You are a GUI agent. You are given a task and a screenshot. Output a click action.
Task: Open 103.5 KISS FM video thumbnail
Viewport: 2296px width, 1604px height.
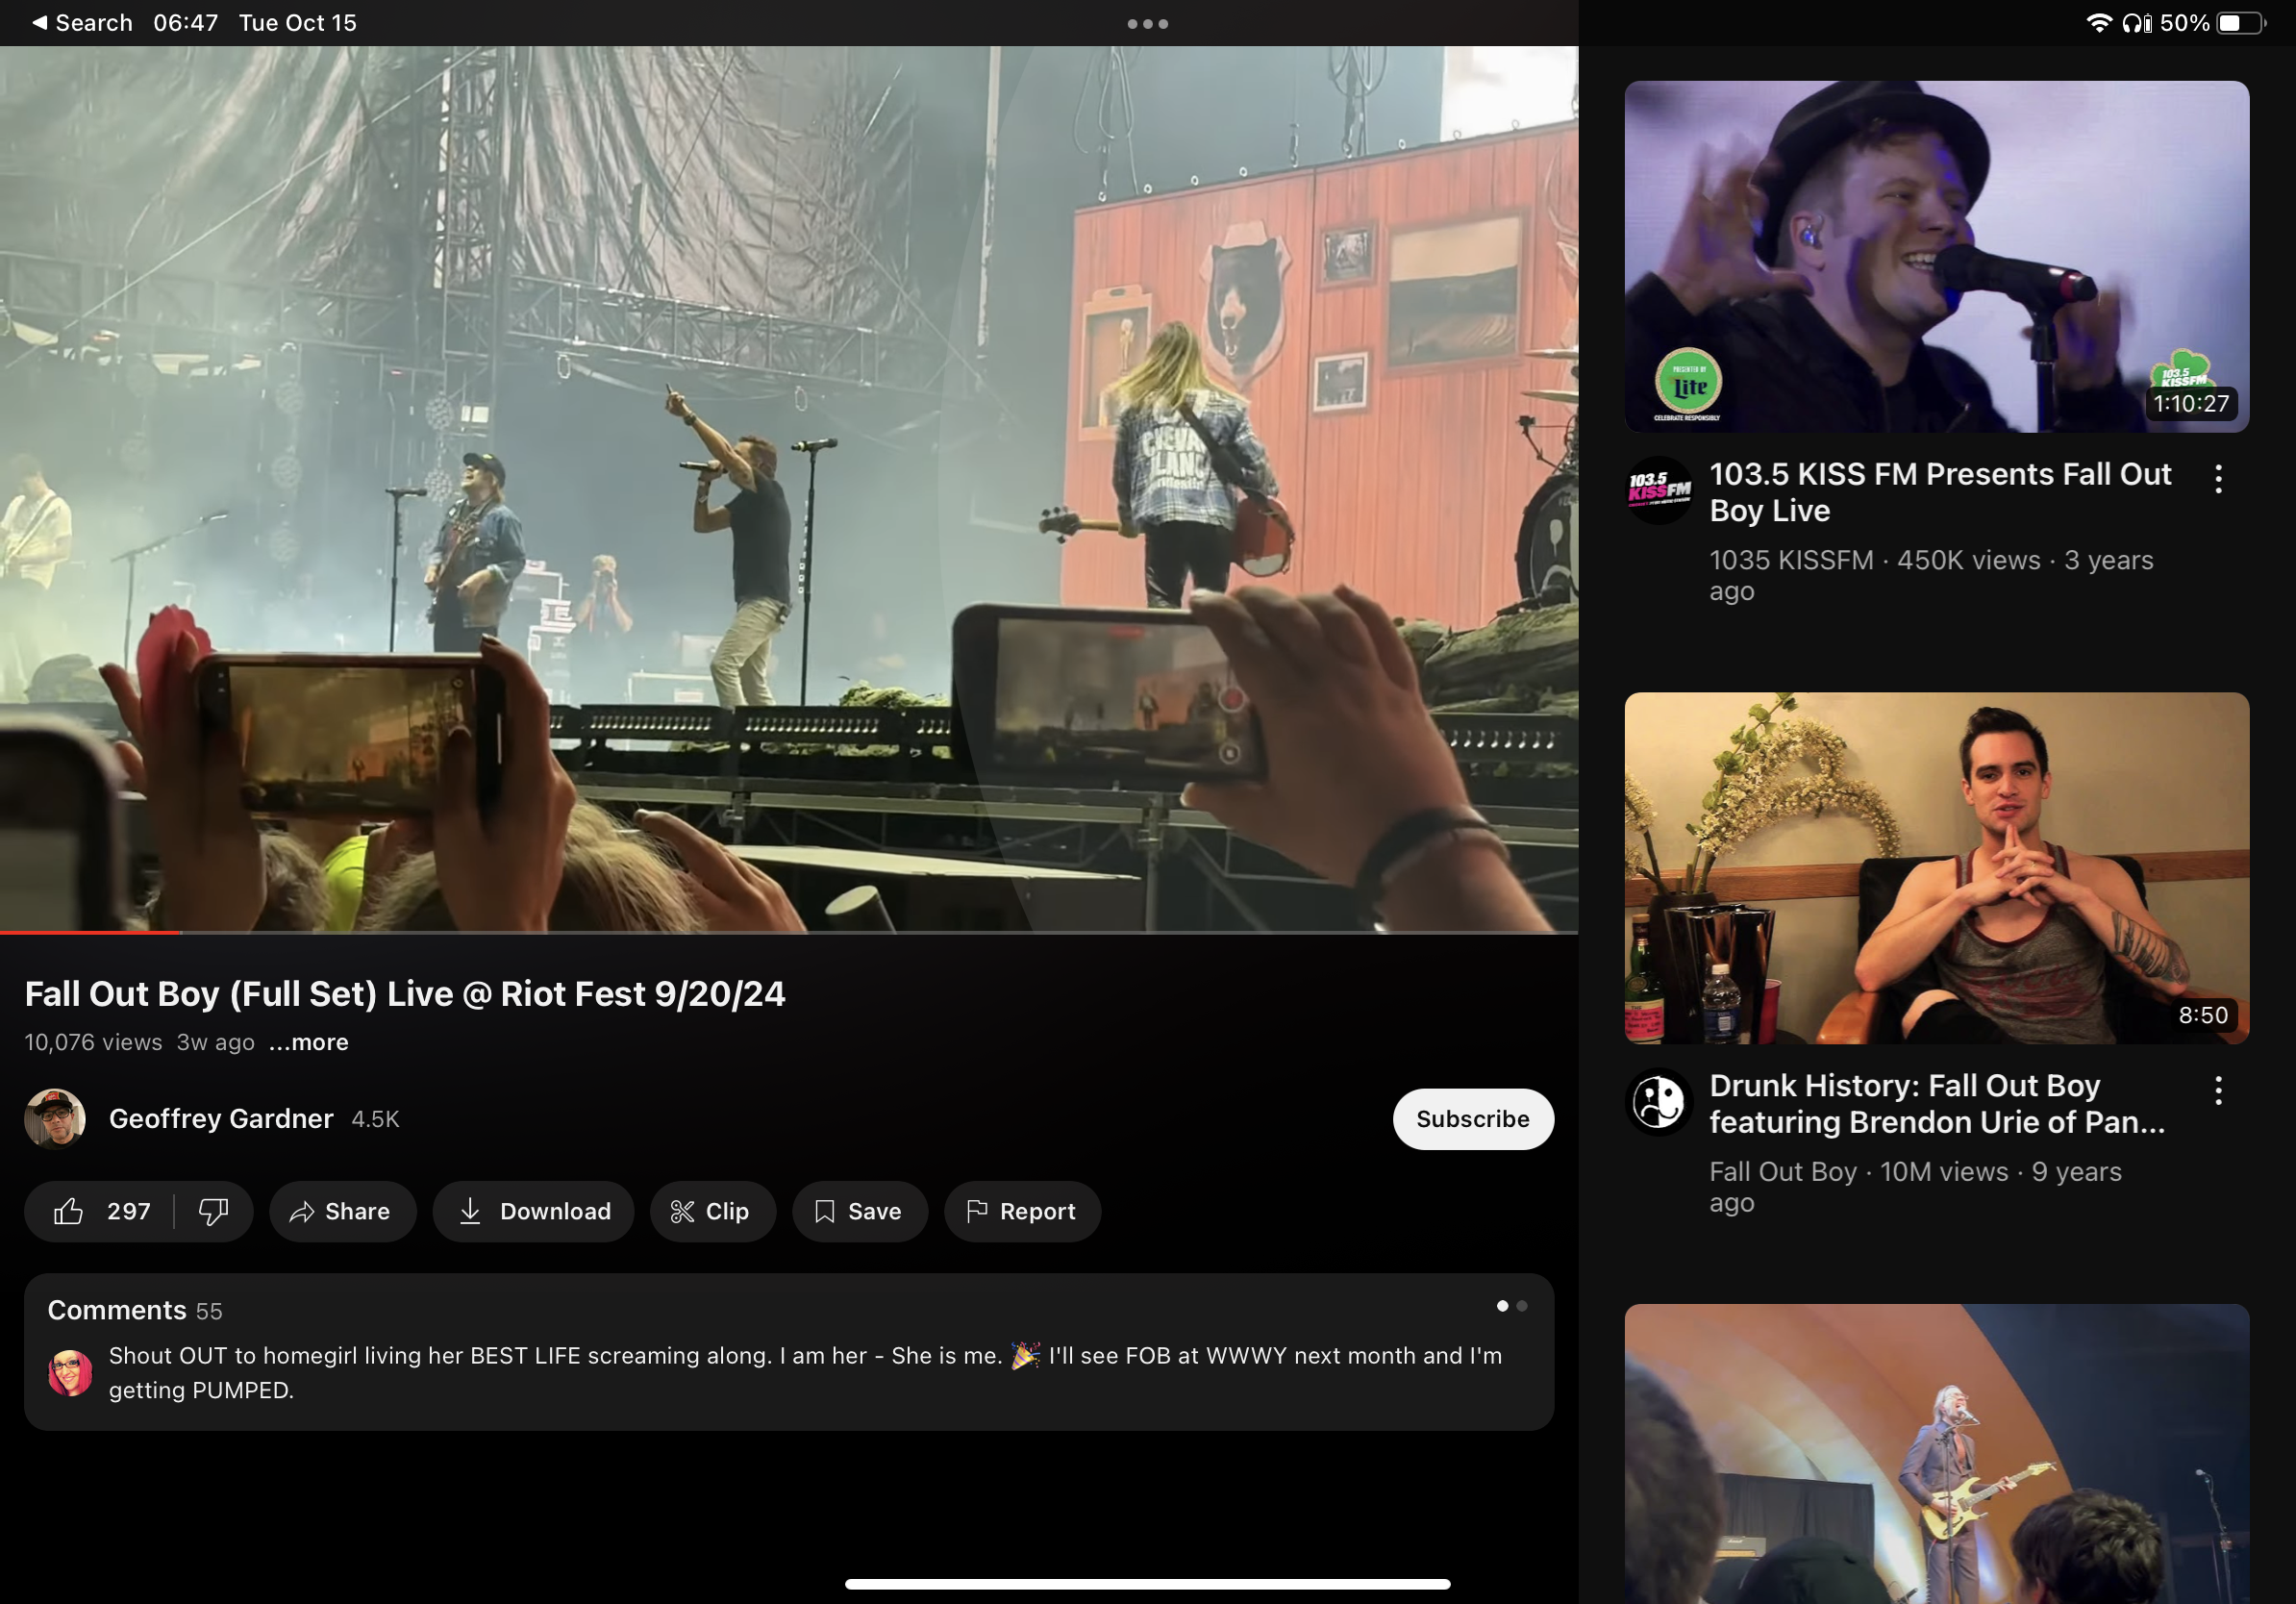1937,257
